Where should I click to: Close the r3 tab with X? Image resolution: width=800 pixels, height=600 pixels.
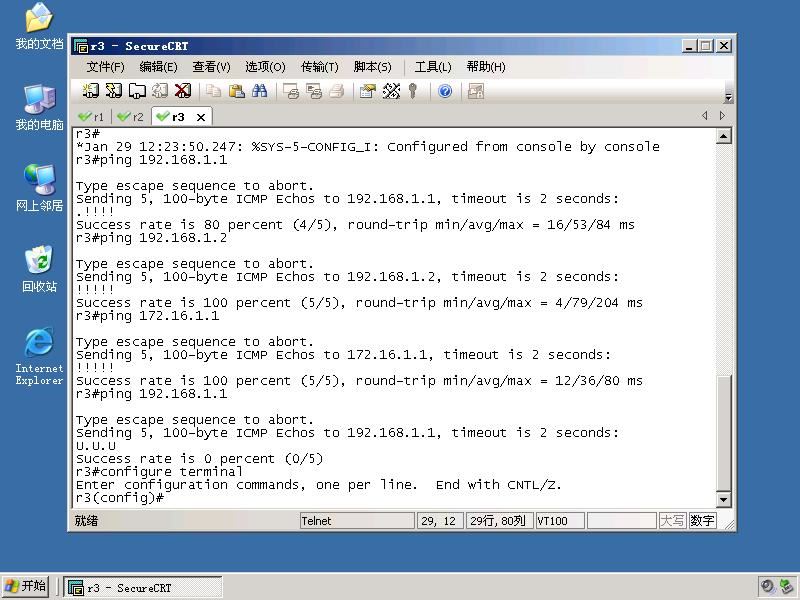pos(201,117)
